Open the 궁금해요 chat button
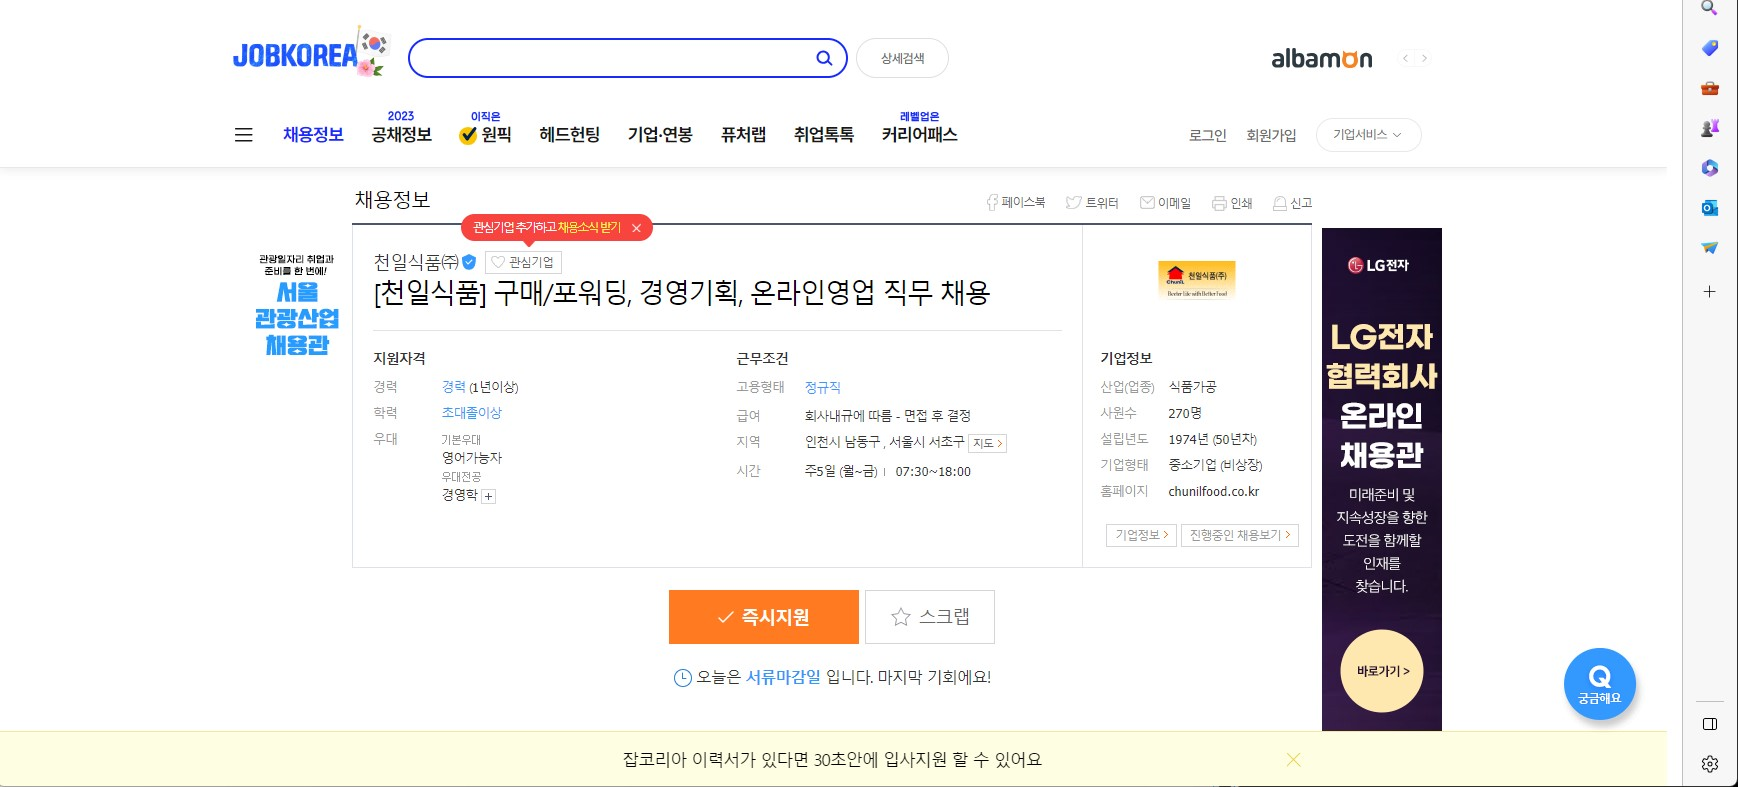1738x787 pixels. point(1600,685)
